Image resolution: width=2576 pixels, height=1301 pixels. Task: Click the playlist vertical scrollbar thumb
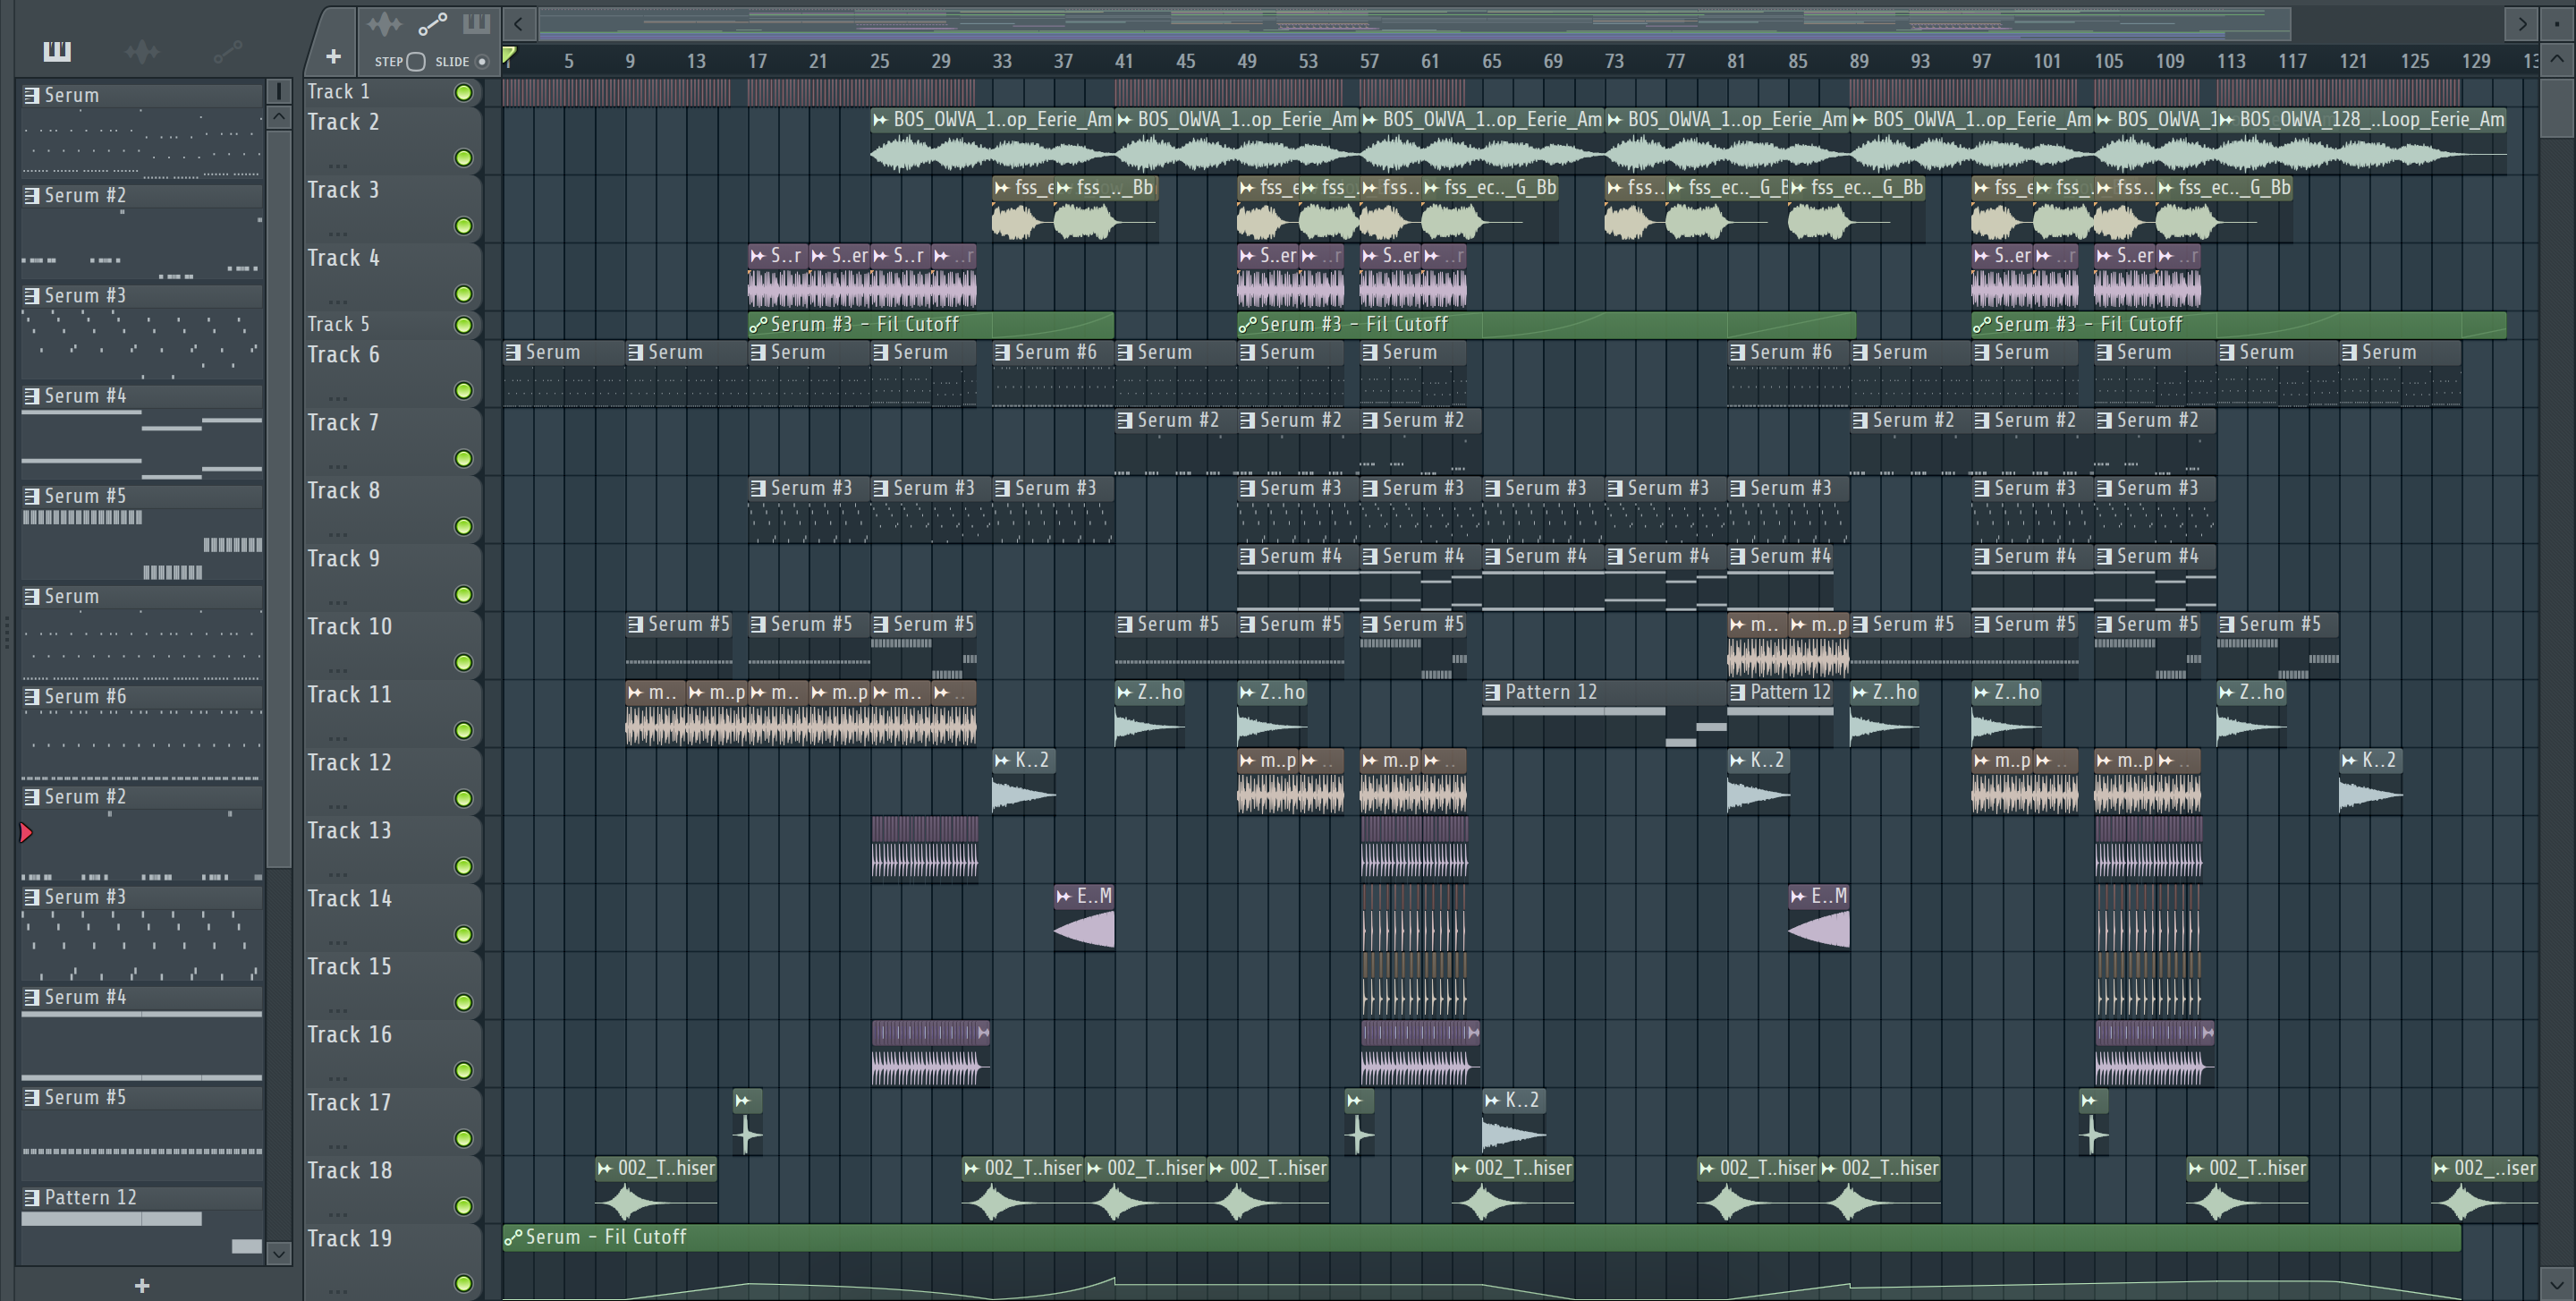click(2556, 107)
